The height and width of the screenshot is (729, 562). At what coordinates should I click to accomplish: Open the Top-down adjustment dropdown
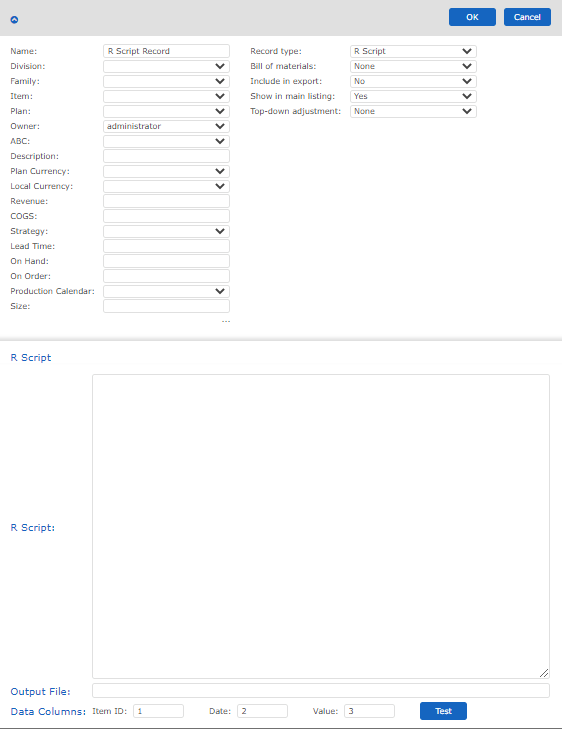(413, 111)
